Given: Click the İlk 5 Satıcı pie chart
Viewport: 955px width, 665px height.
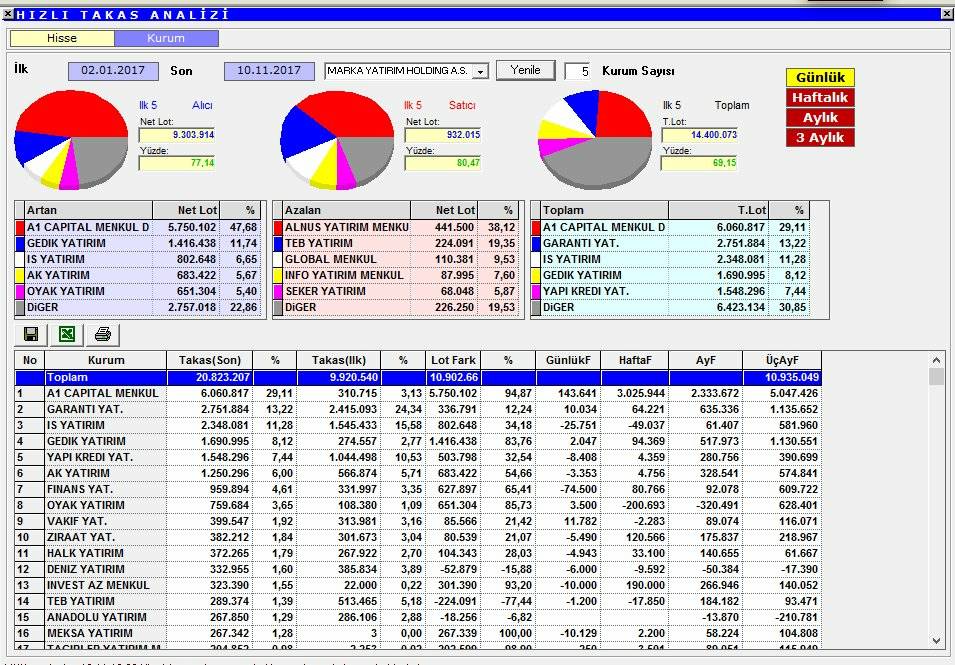Looking at the screenshot, I should [337, 139].
